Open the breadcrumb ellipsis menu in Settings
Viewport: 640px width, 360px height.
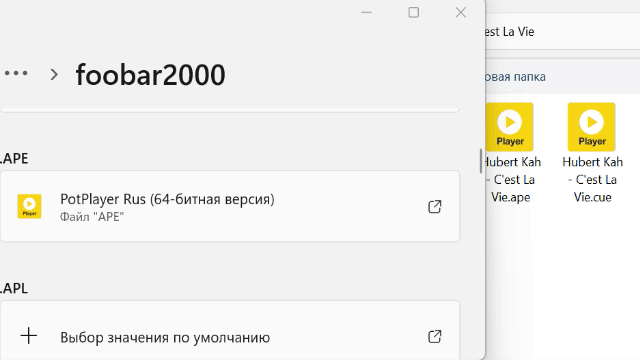[x=16, y=73]
